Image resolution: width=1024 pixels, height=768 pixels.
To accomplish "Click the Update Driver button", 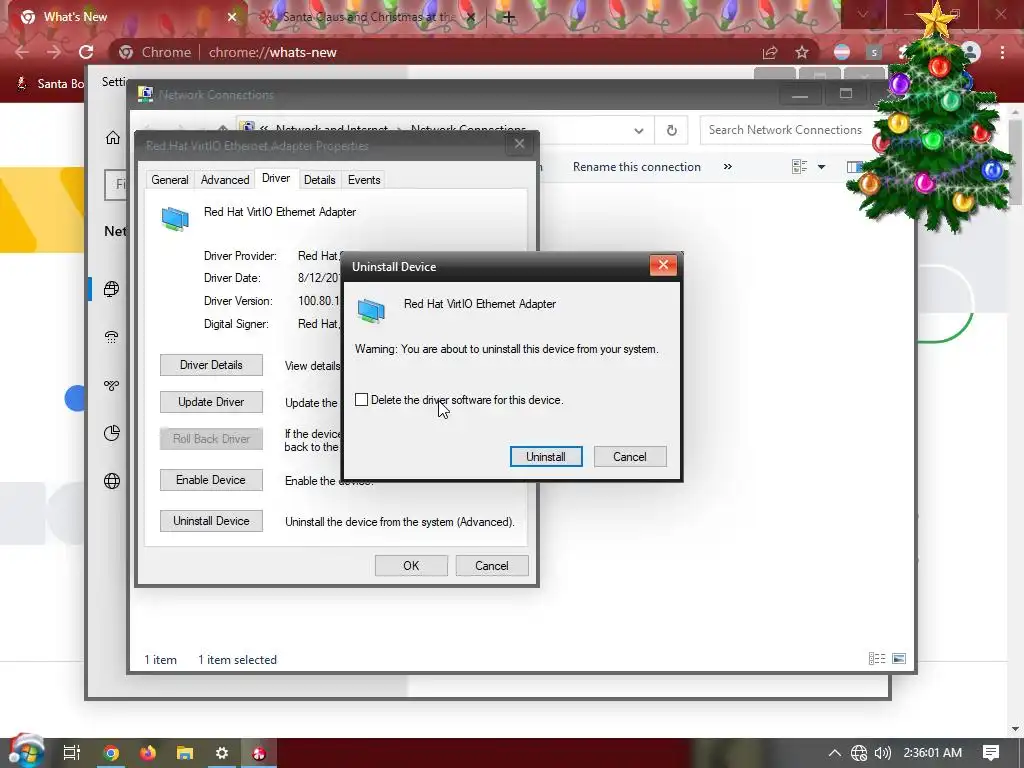I will pyautogui.click(x=211, y=402).
